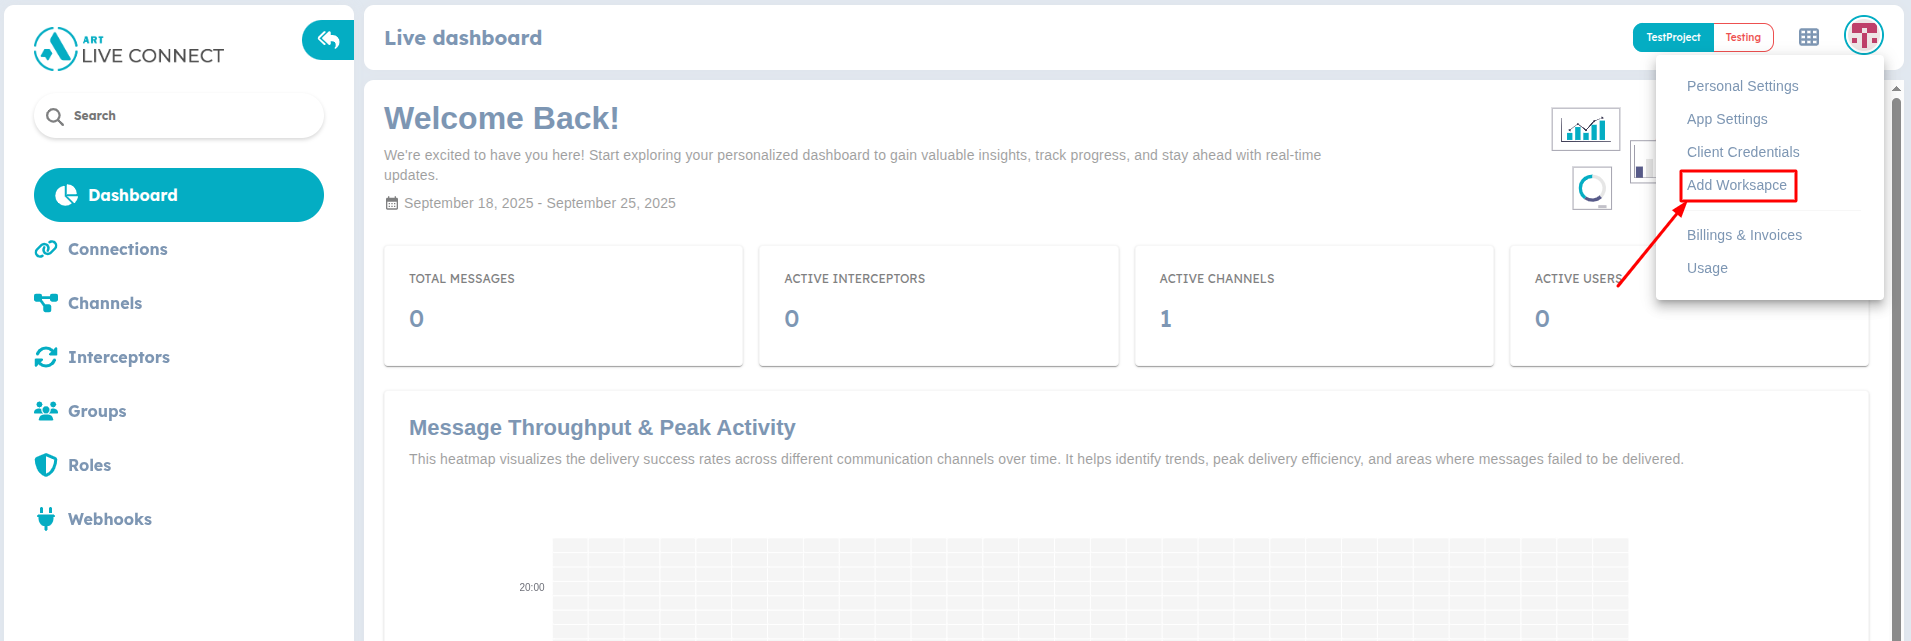Open the Webhooks section
Viewport: 1911px width, 641px height.
pyautogui.click(x=110, y=518)
